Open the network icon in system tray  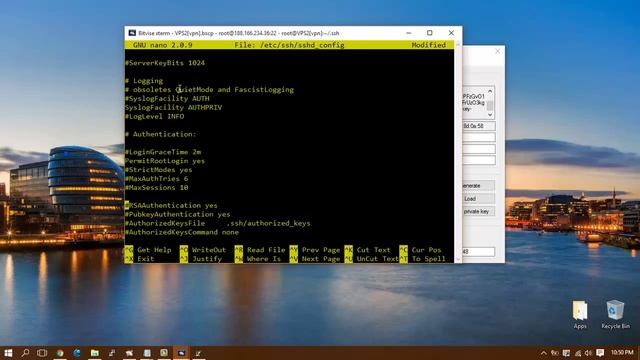click(x=578, y=353)
